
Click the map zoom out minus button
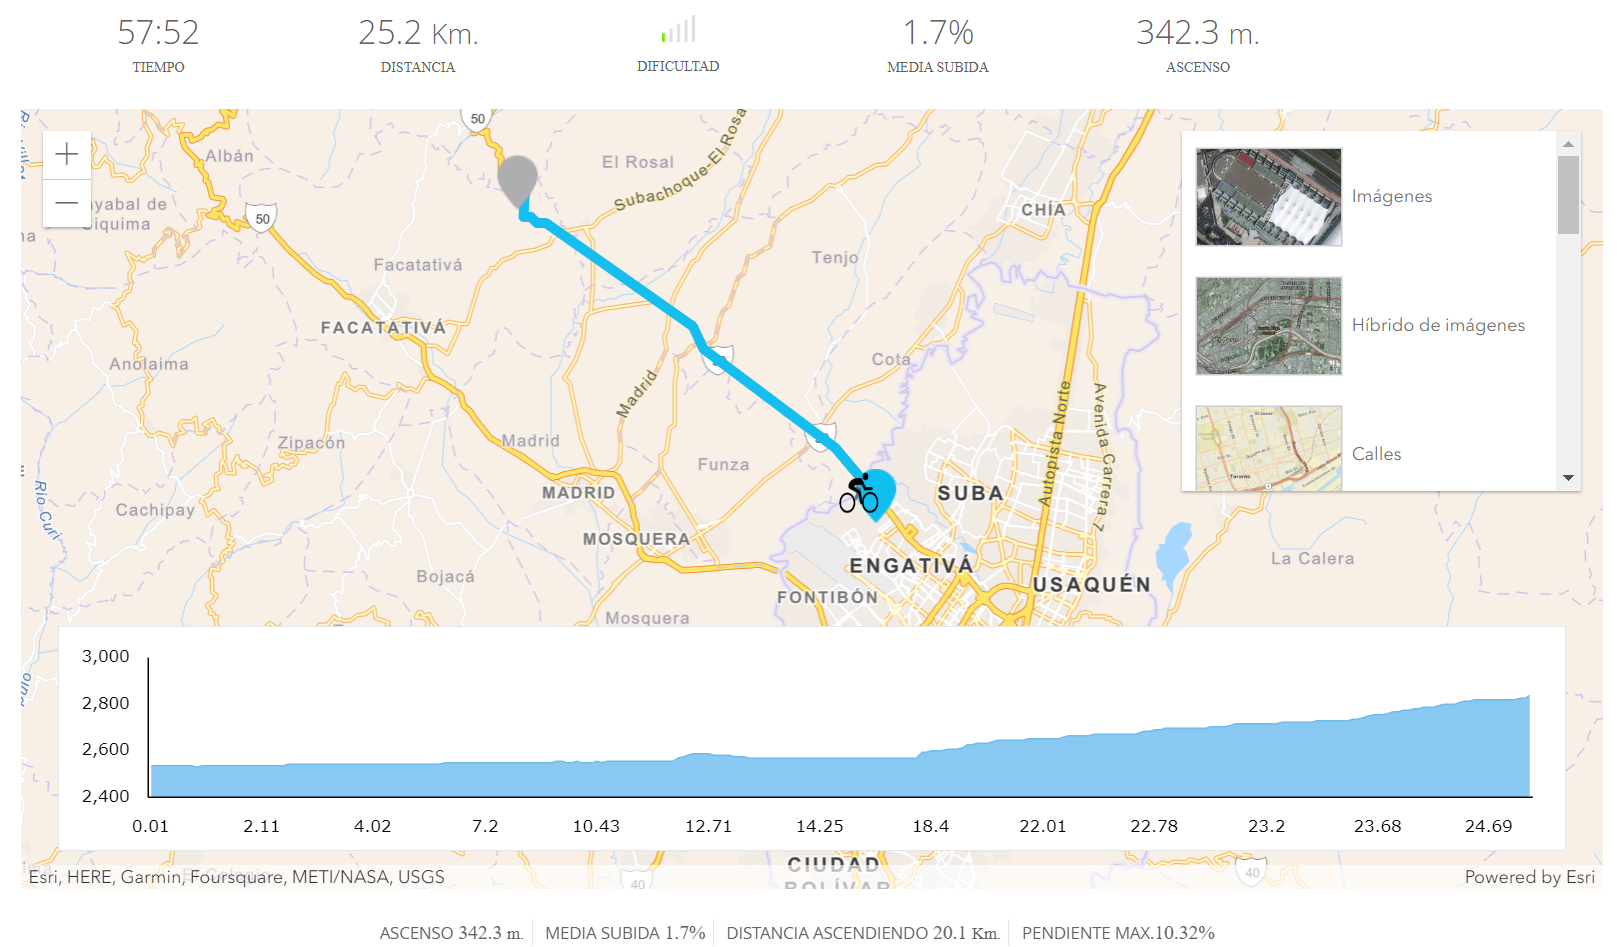[67, 203]
